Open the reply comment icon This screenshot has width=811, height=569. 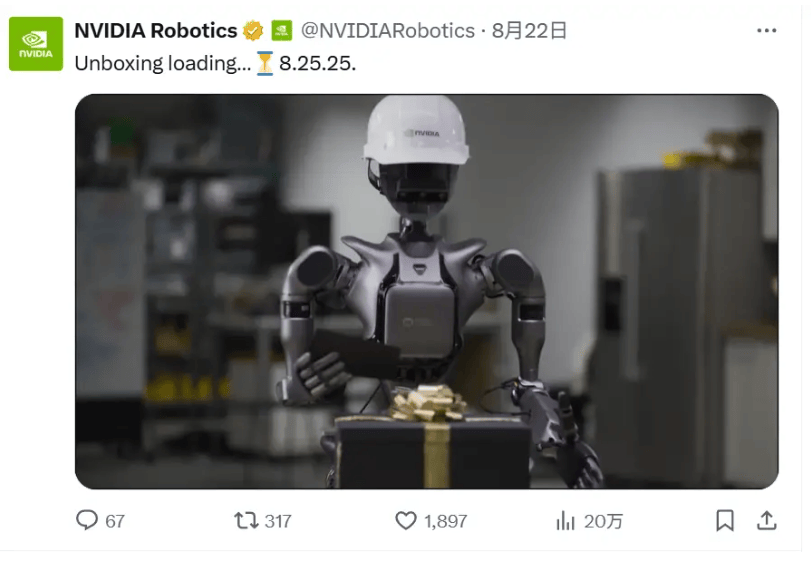click(87, 520)
